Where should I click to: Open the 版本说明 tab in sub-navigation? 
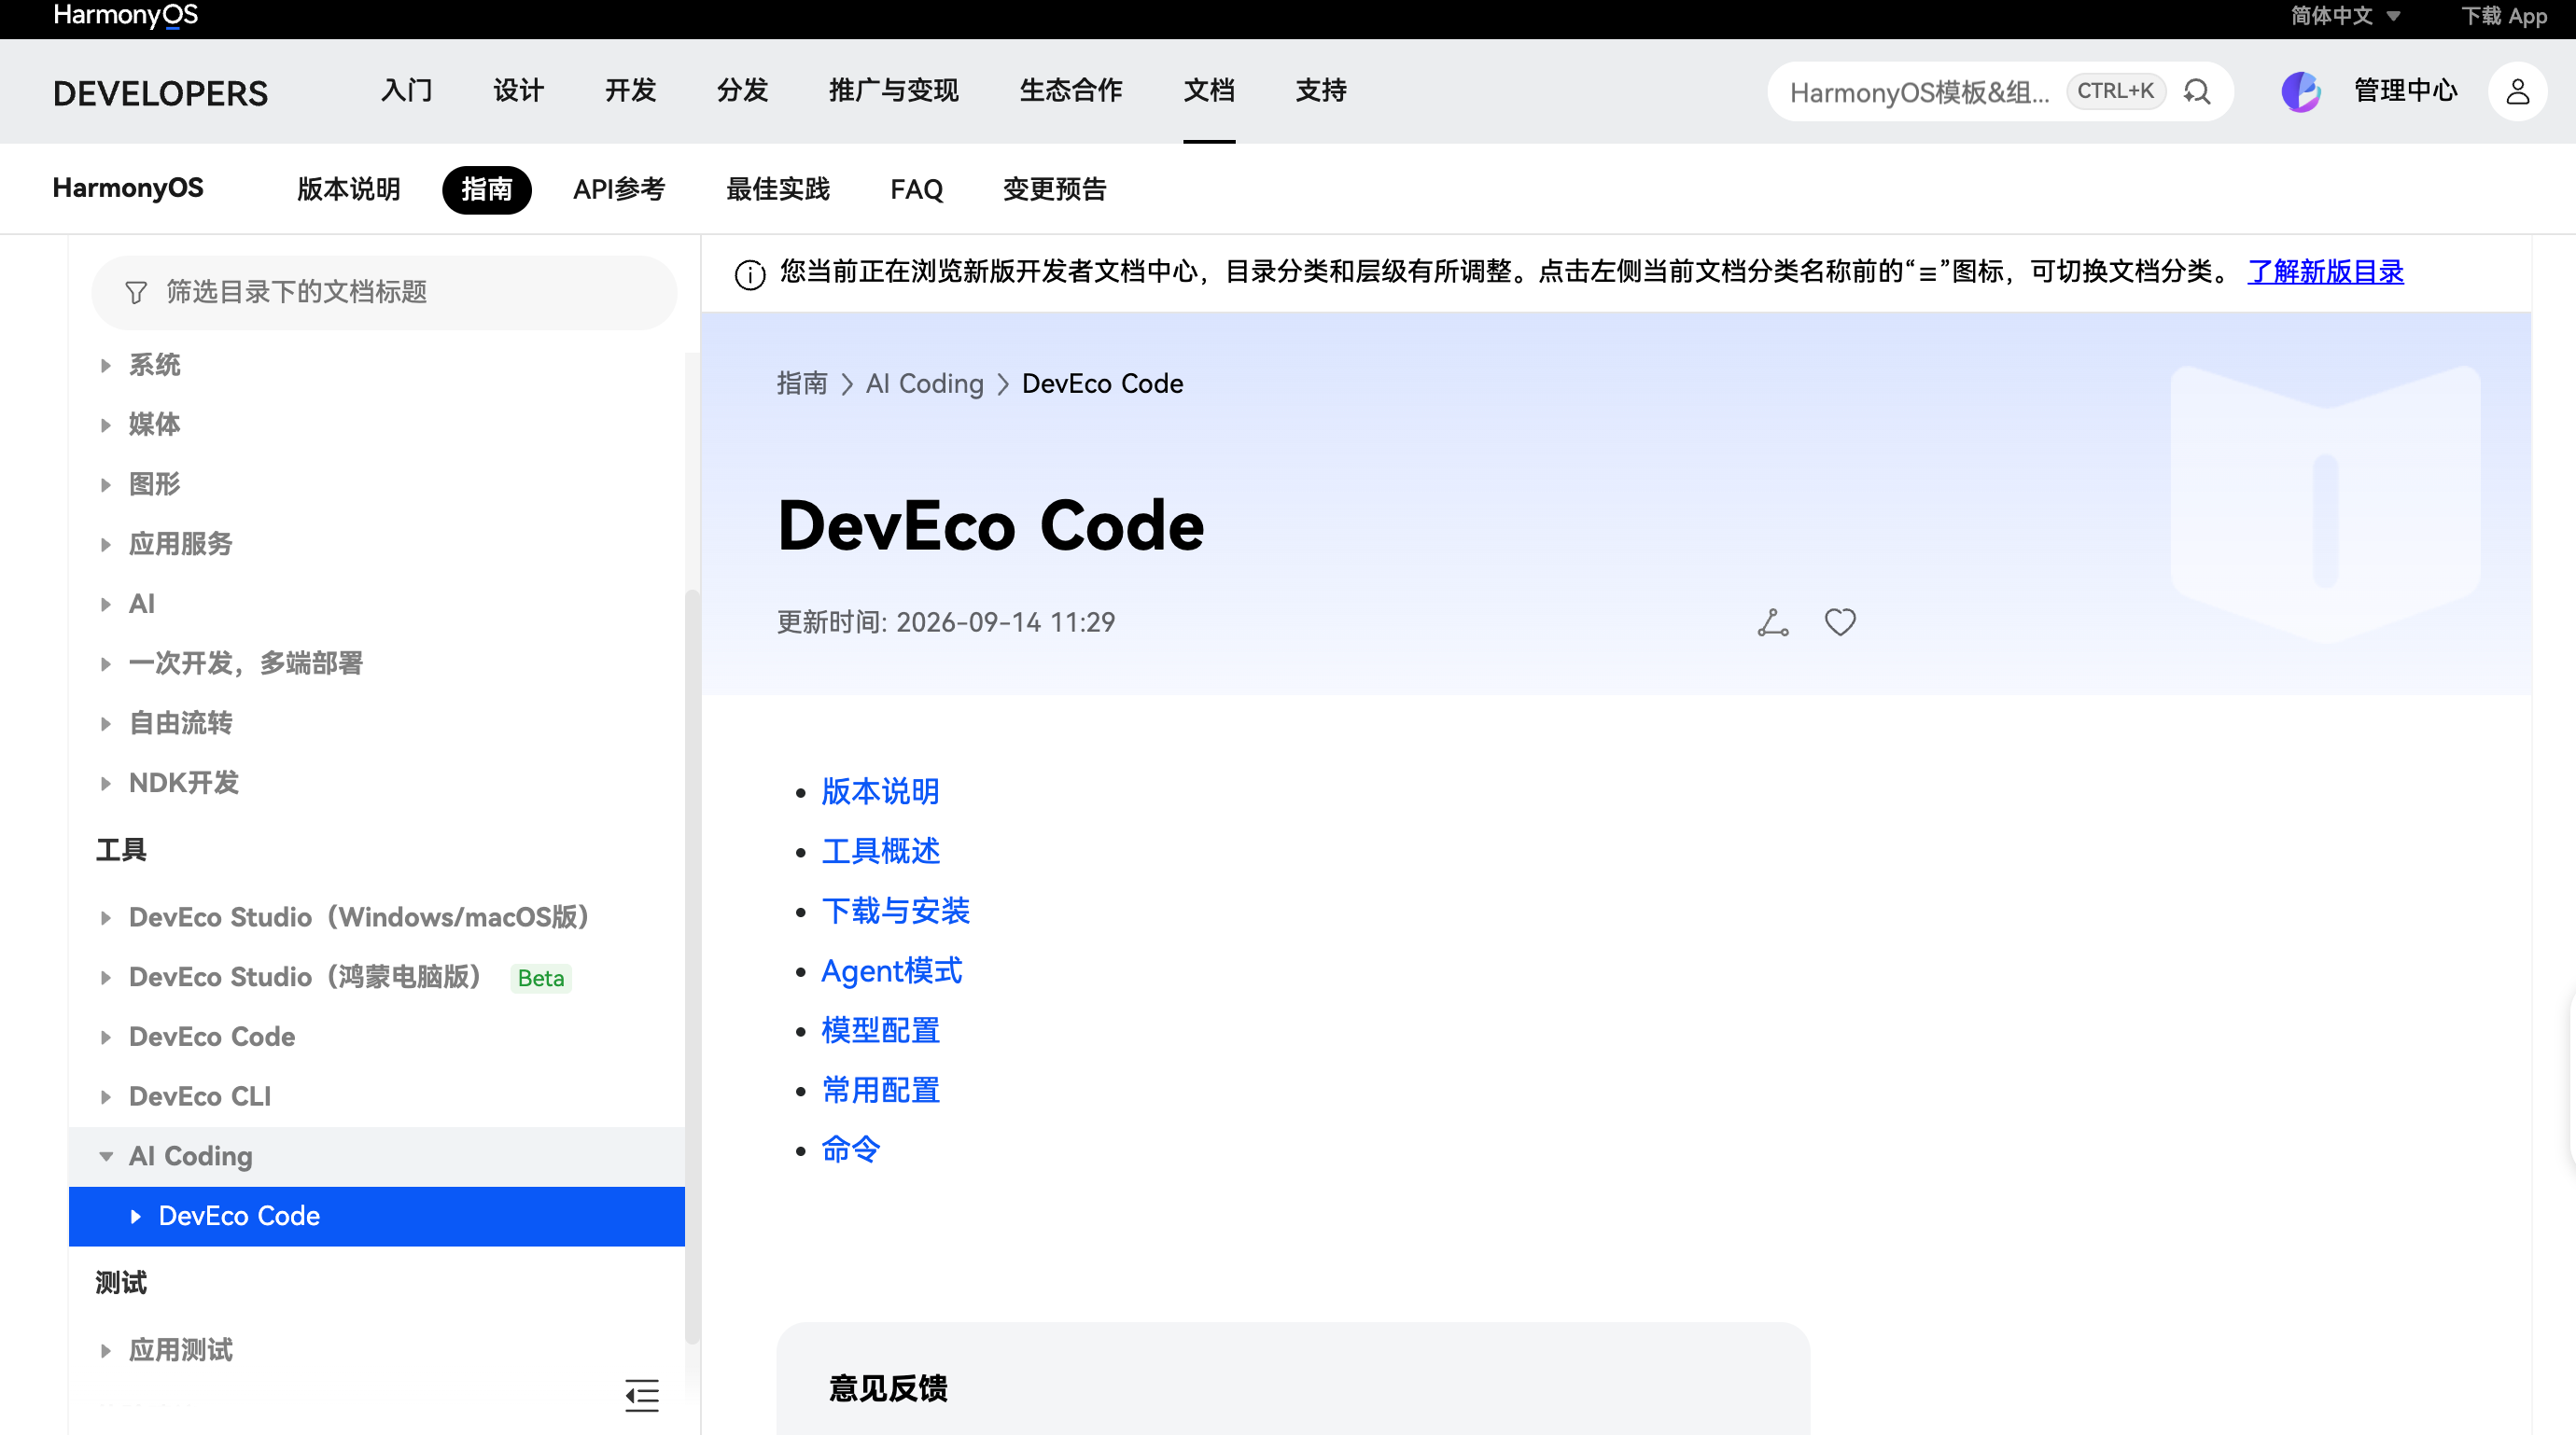coord(348,189)
